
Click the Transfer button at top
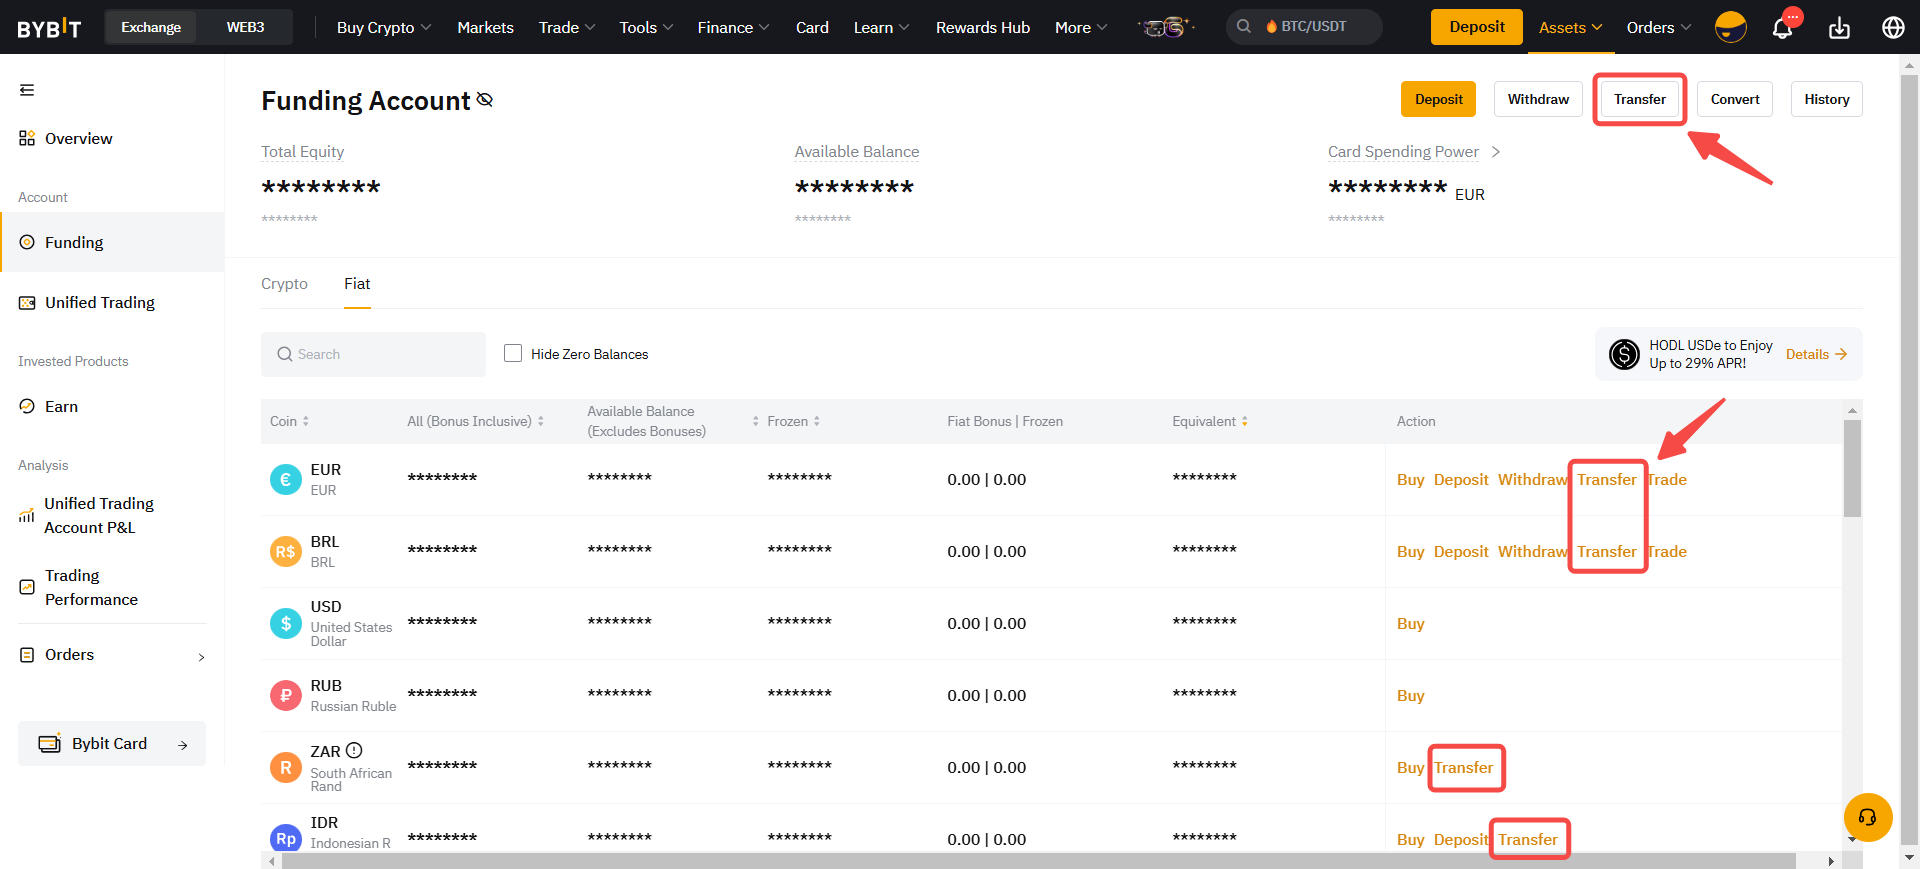(1639, 99)
